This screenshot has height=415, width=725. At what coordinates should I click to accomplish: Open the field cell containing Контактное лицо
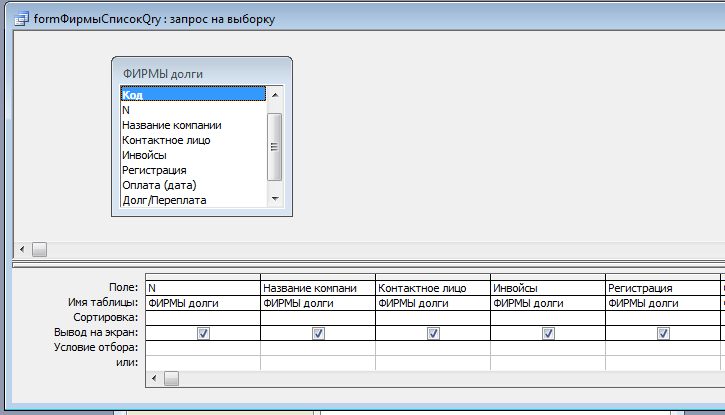[x=432, y=288]
